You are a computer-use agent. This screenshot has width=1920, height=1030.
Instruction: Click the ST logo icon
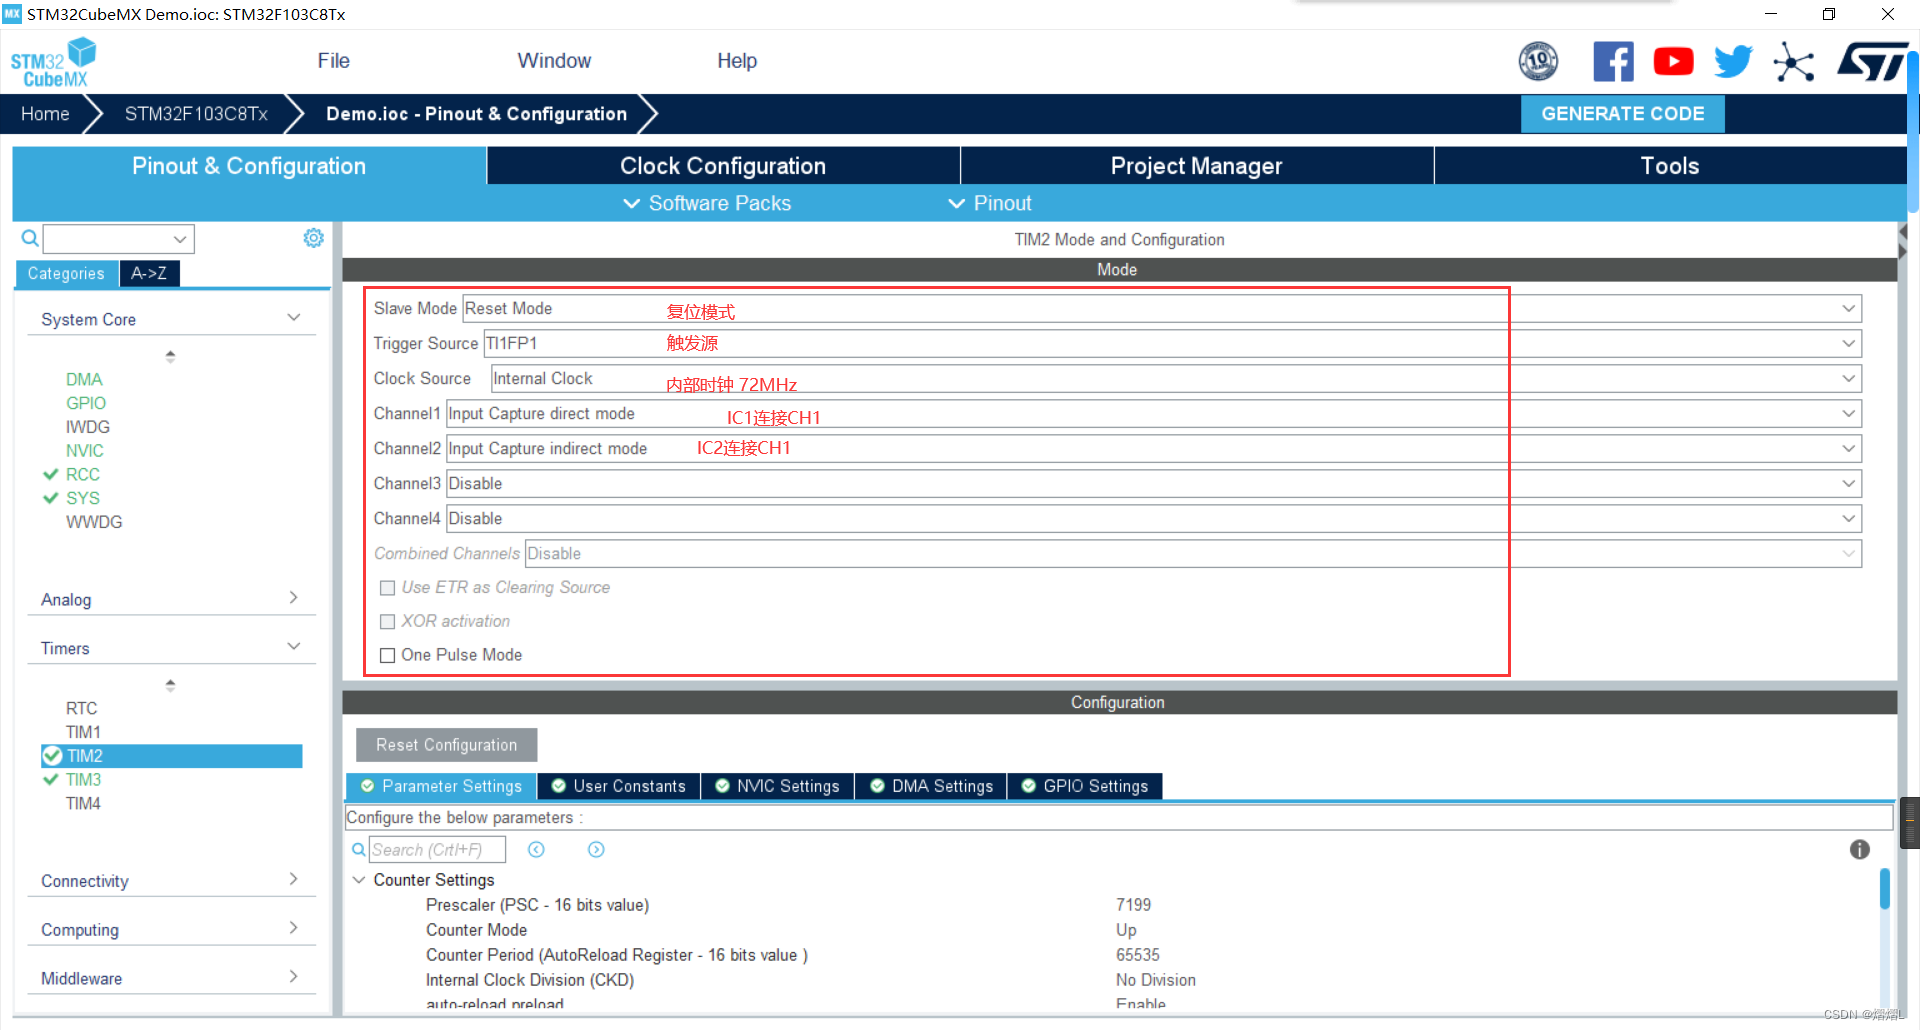(x=1872, y=61)
